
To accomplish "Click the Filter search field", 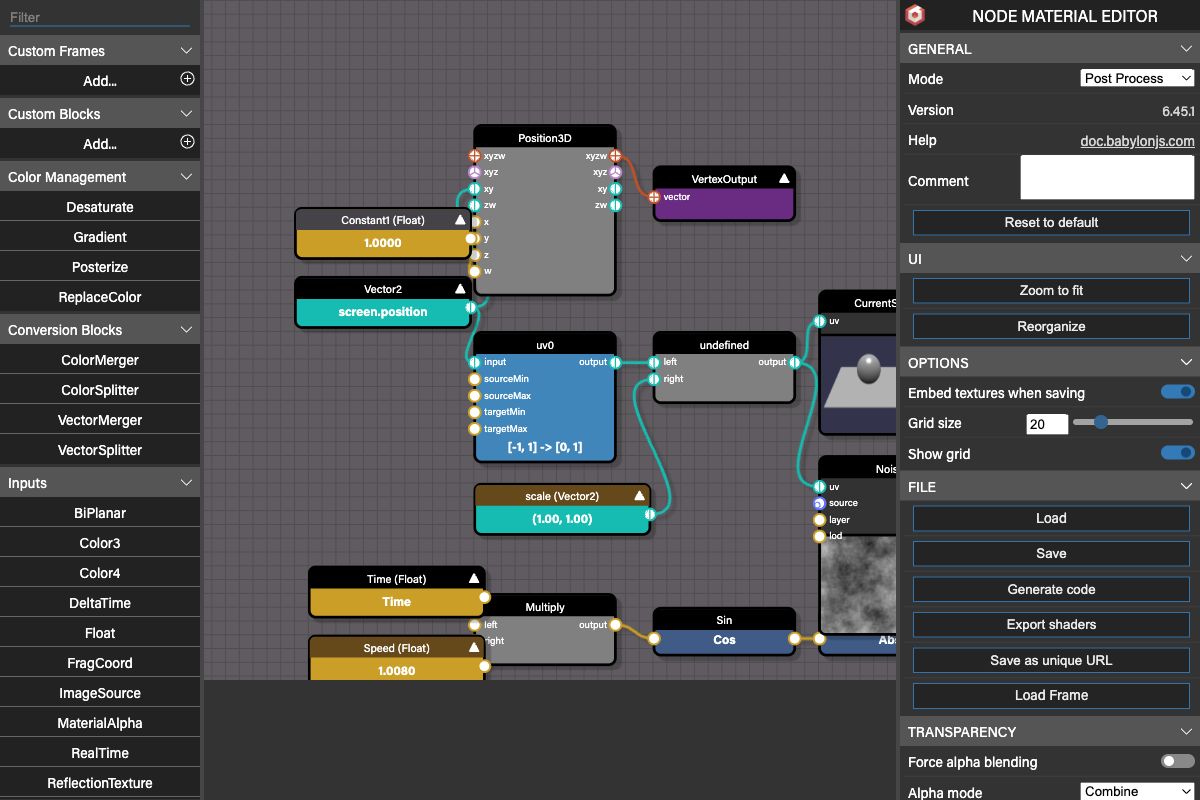I will click(98, 17).
